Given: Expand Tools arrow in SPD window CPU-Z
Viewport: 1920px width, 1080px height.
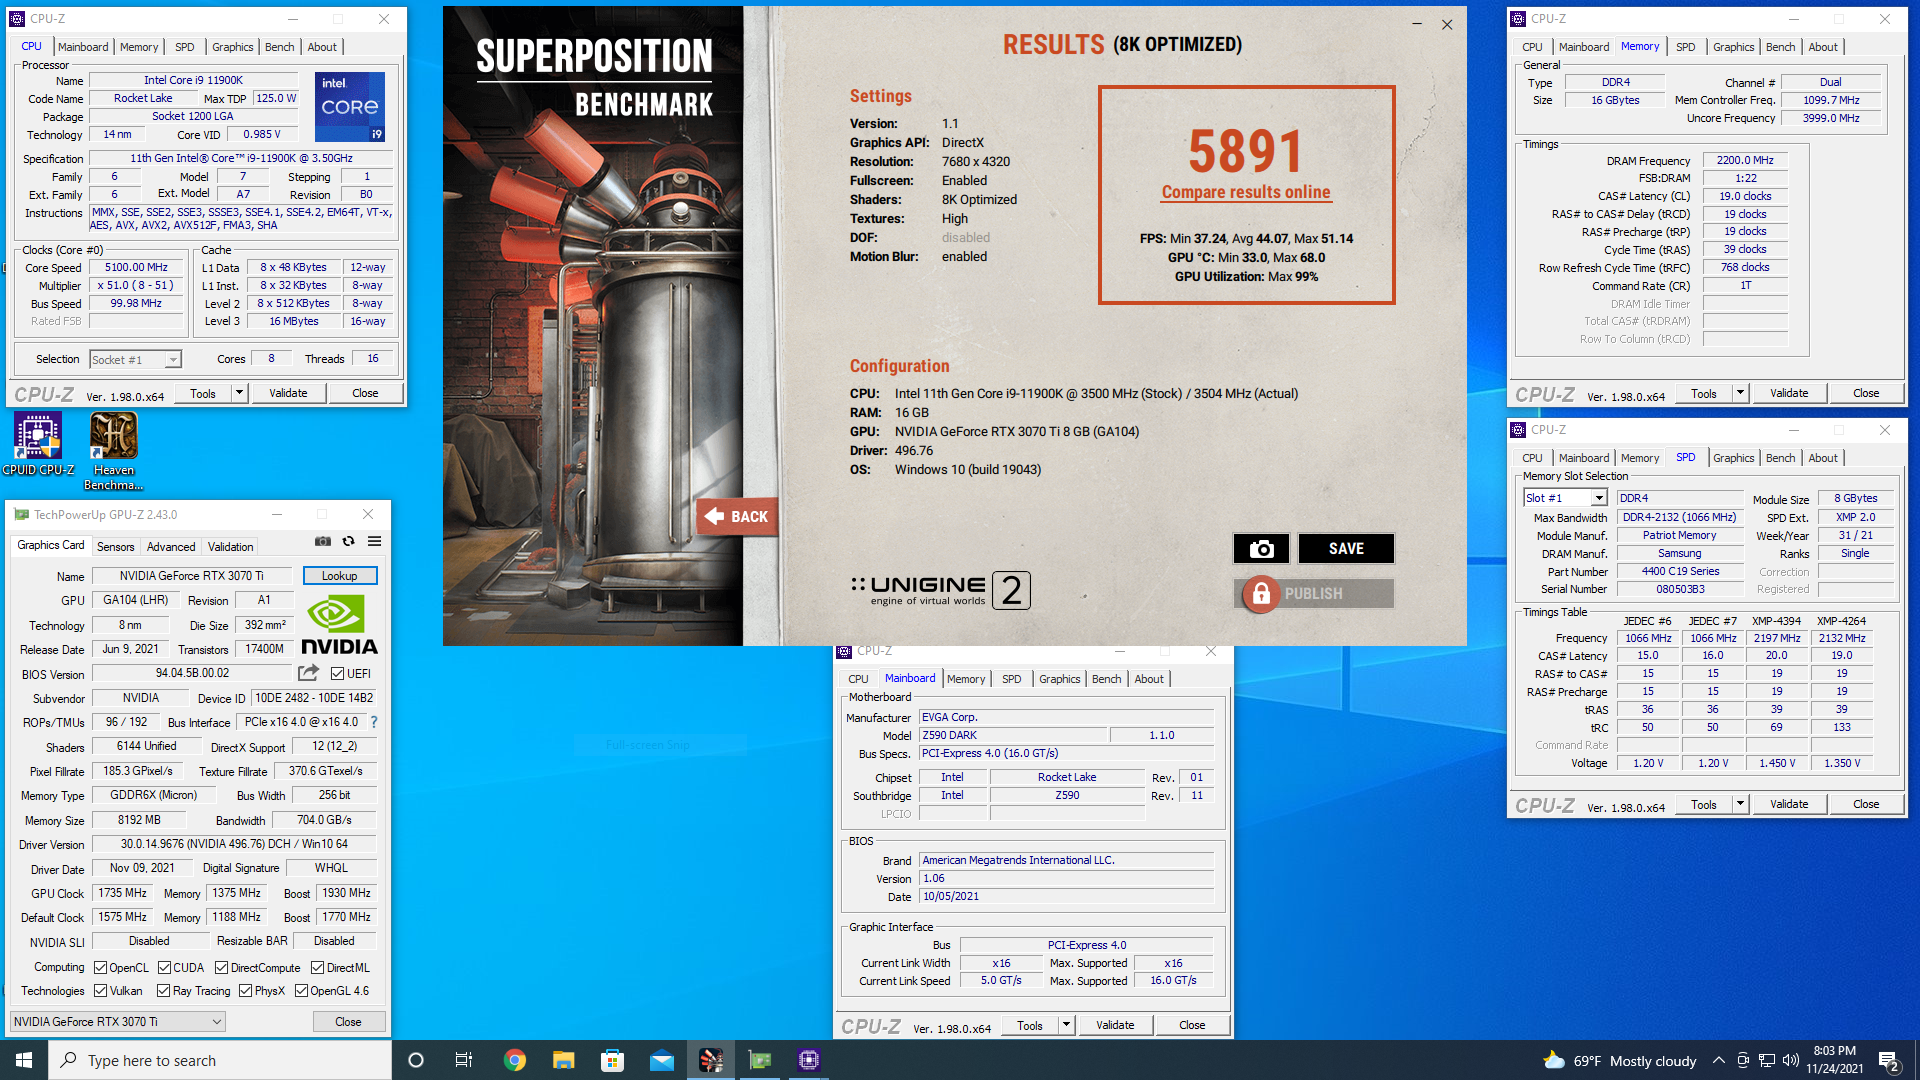Looking at the screenshot, I should pyautogui.click(x=1740, y=804).
